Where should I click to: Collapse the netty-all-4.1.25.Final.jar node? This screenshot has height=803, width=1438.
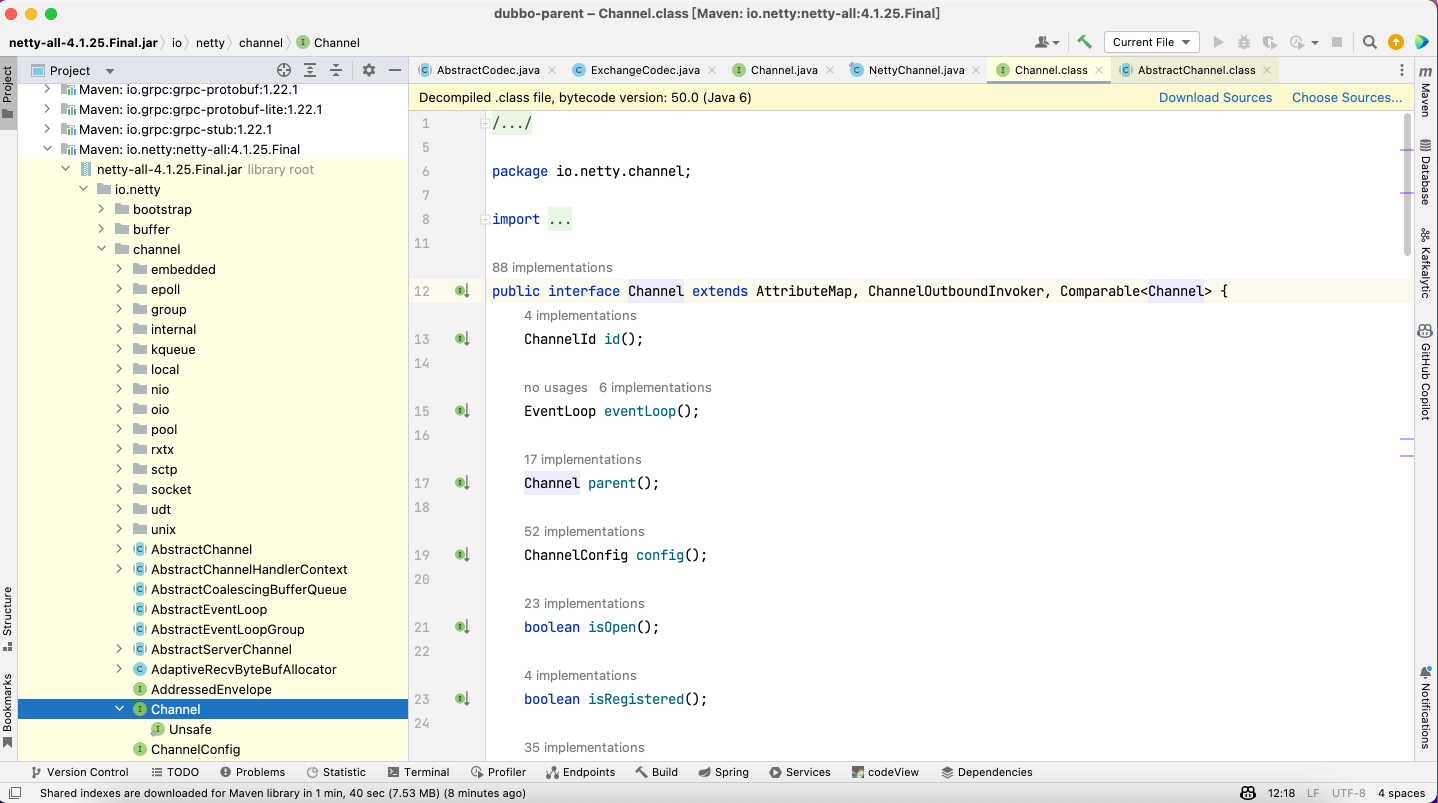click(x=66, y=169)
